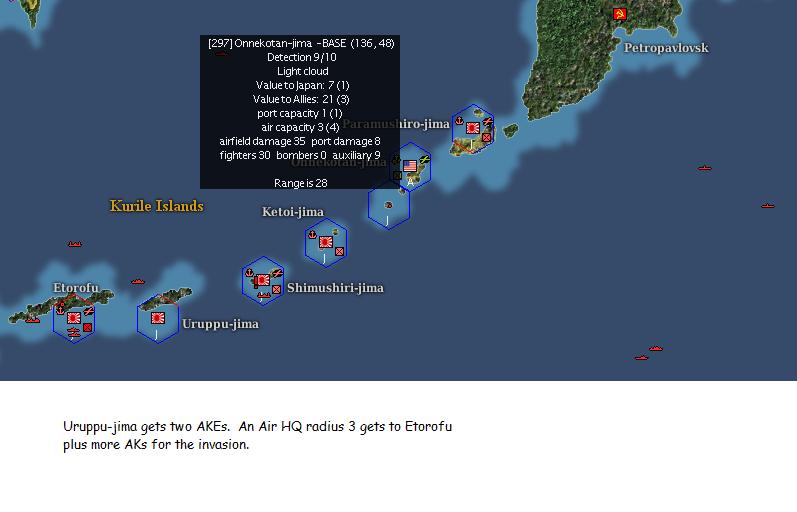Open the airfield icon at Etorofu
The height and width of the screenshot is (512, 797).
click(88, 311)
